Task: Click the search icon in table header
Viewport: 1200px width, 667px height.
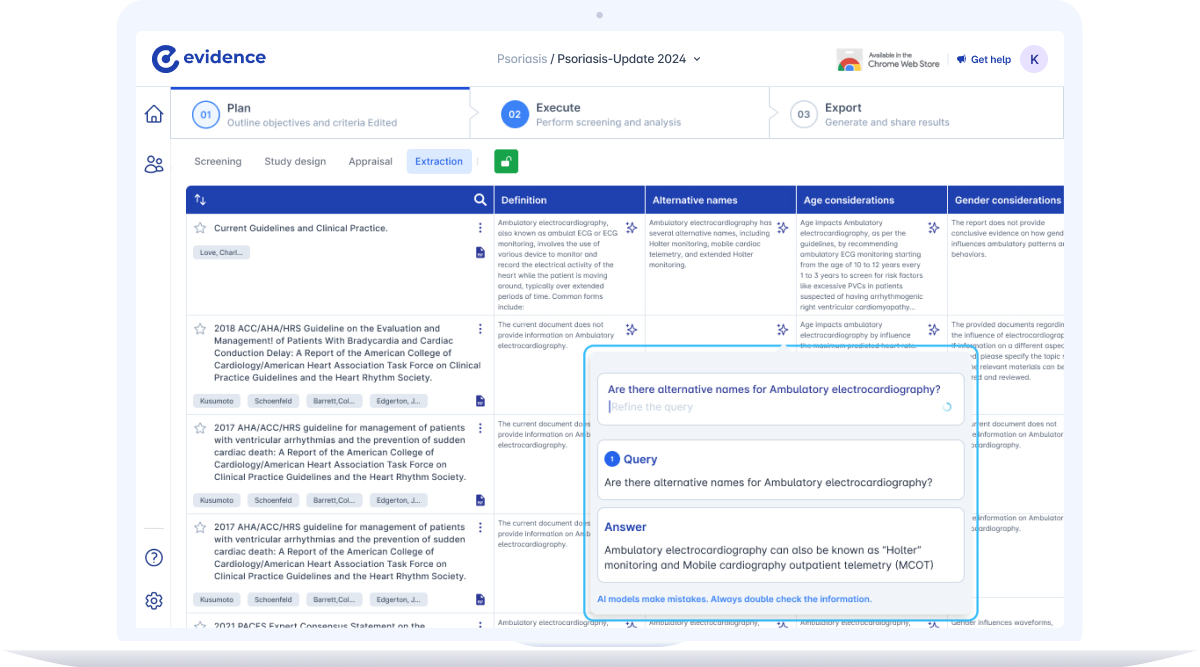Action: (480, 200)
